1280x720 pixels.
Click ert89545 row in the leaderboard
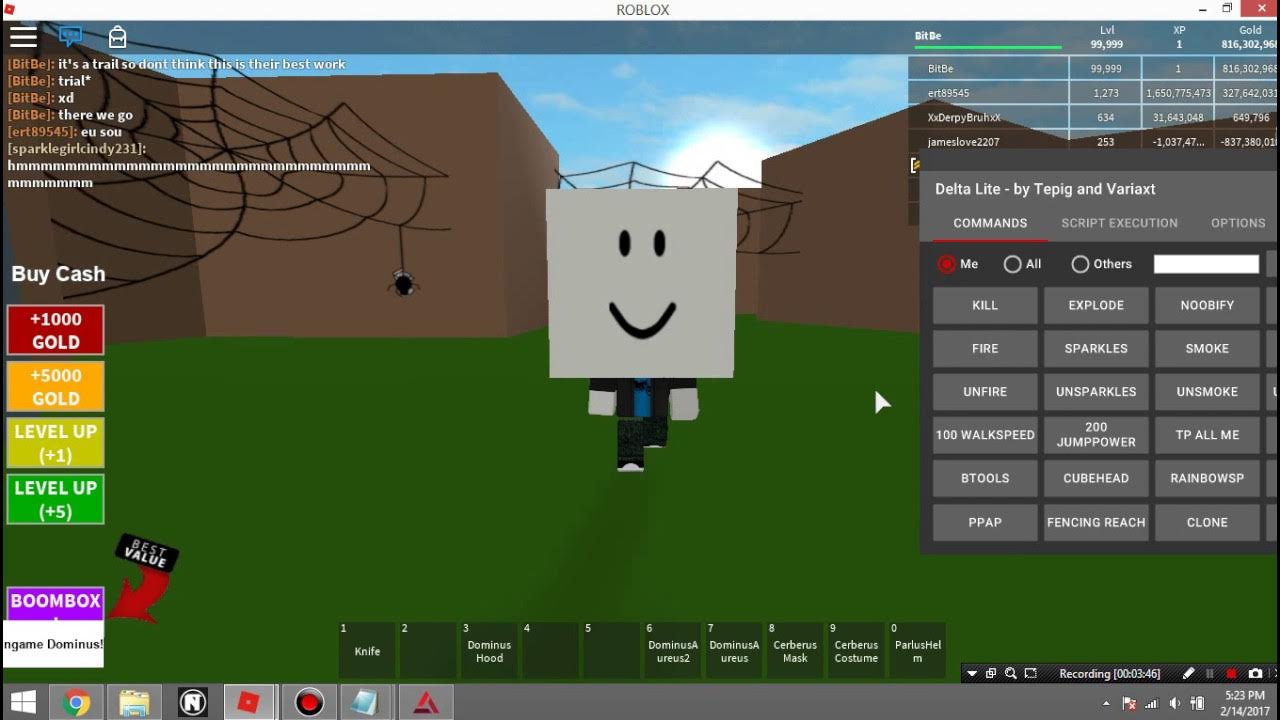point(1094,93)
